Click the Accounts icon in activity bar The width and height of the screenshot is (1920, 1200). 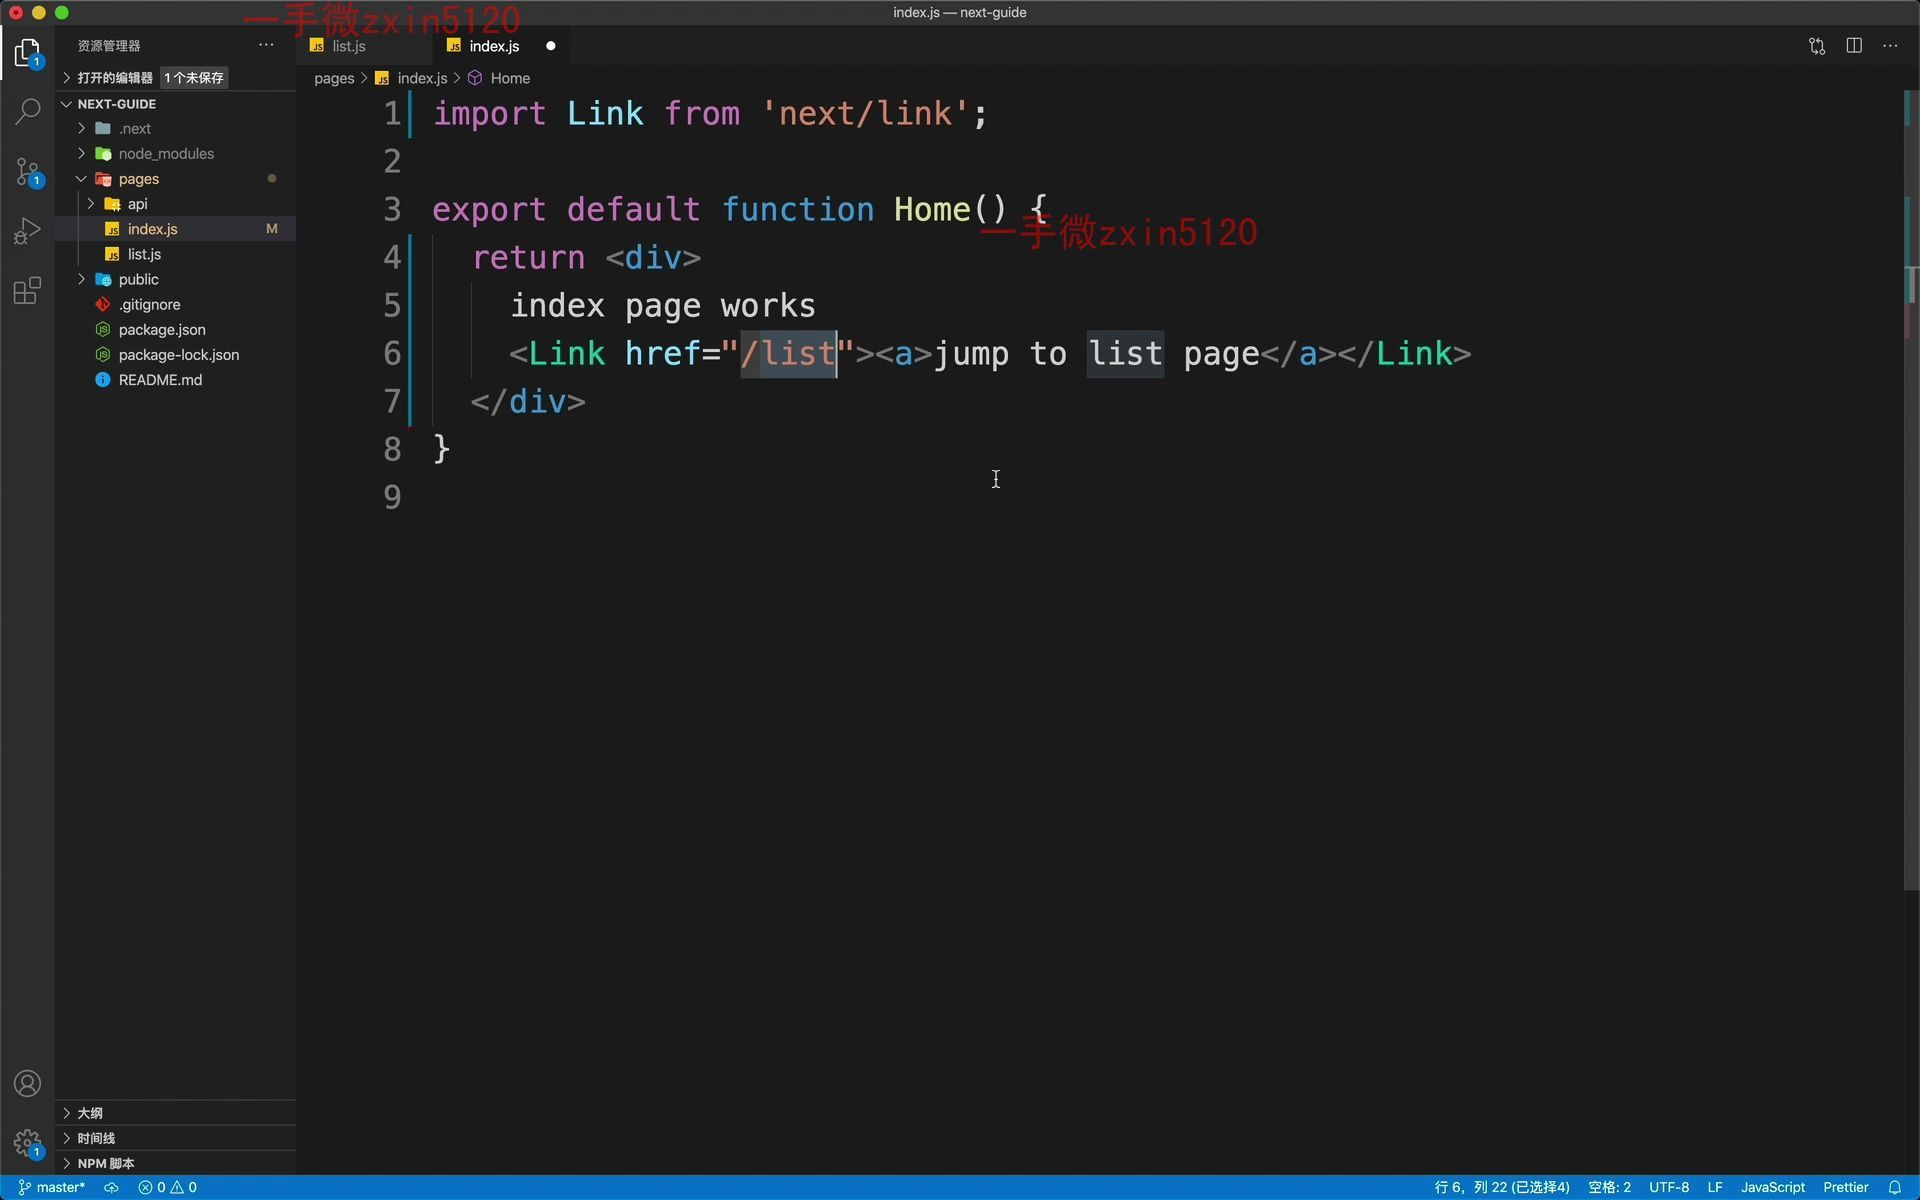click(27, 1084)
